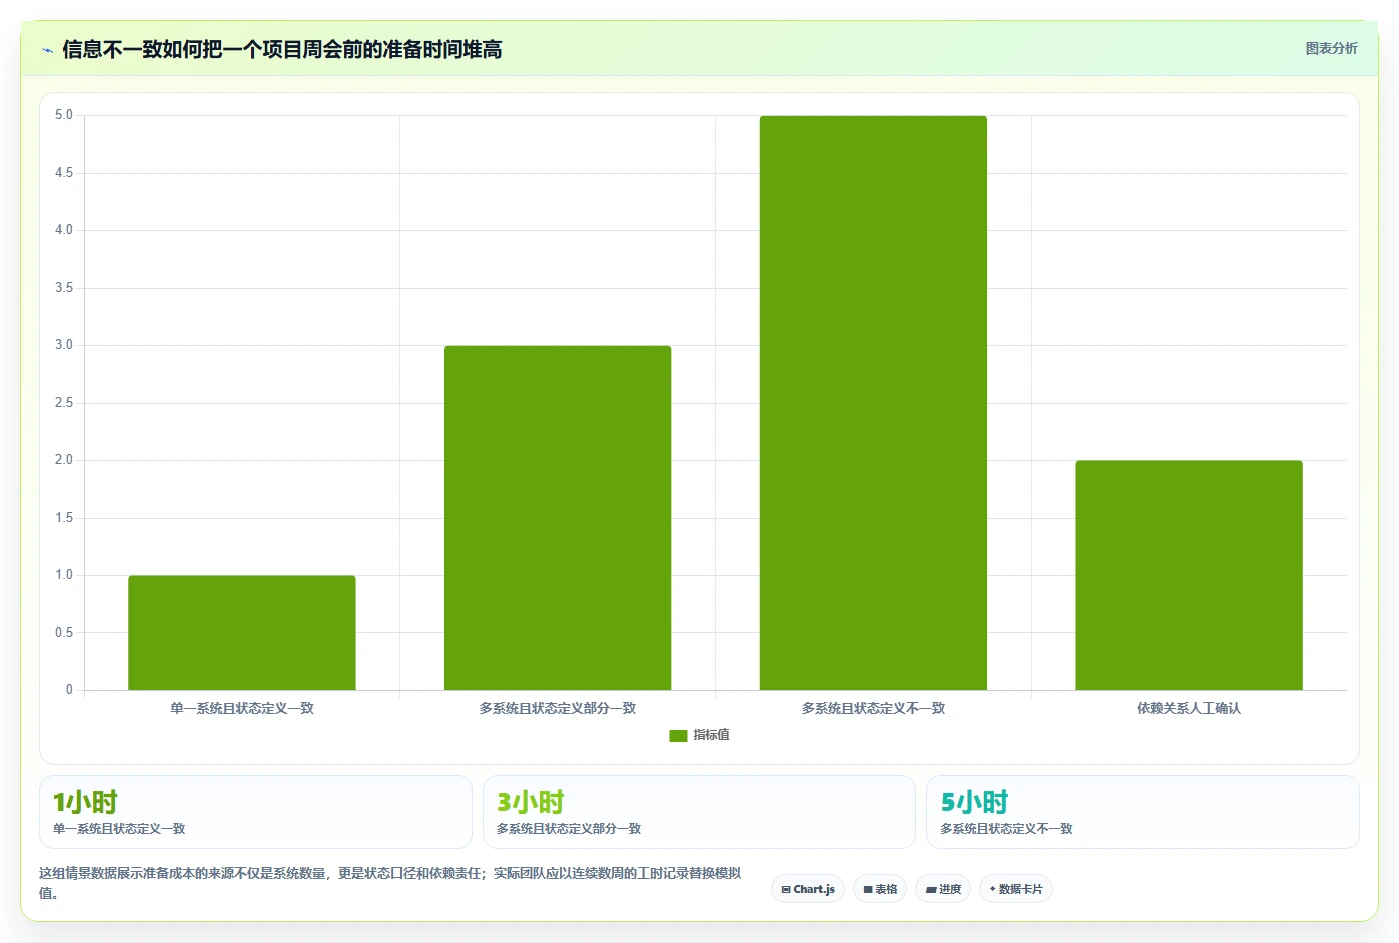This screenshot has width=1399, height=943.
Task: Click the 表格 tag chip
Action: tap(880, 889)
